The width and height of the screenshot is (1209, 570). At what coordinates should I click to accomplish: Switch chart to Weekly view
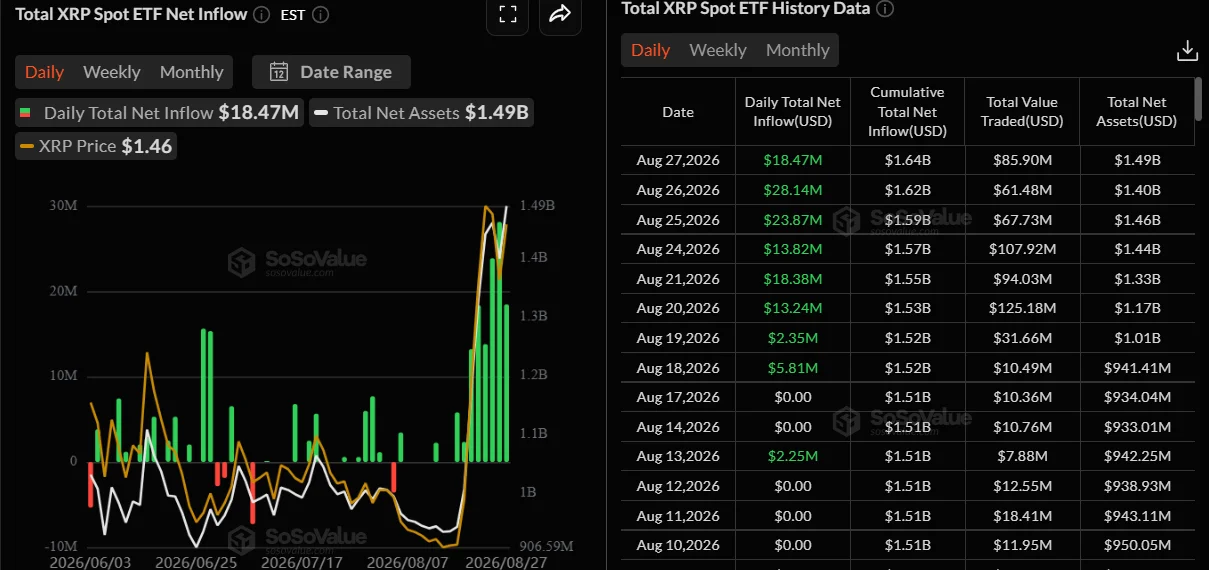point(112,72)
